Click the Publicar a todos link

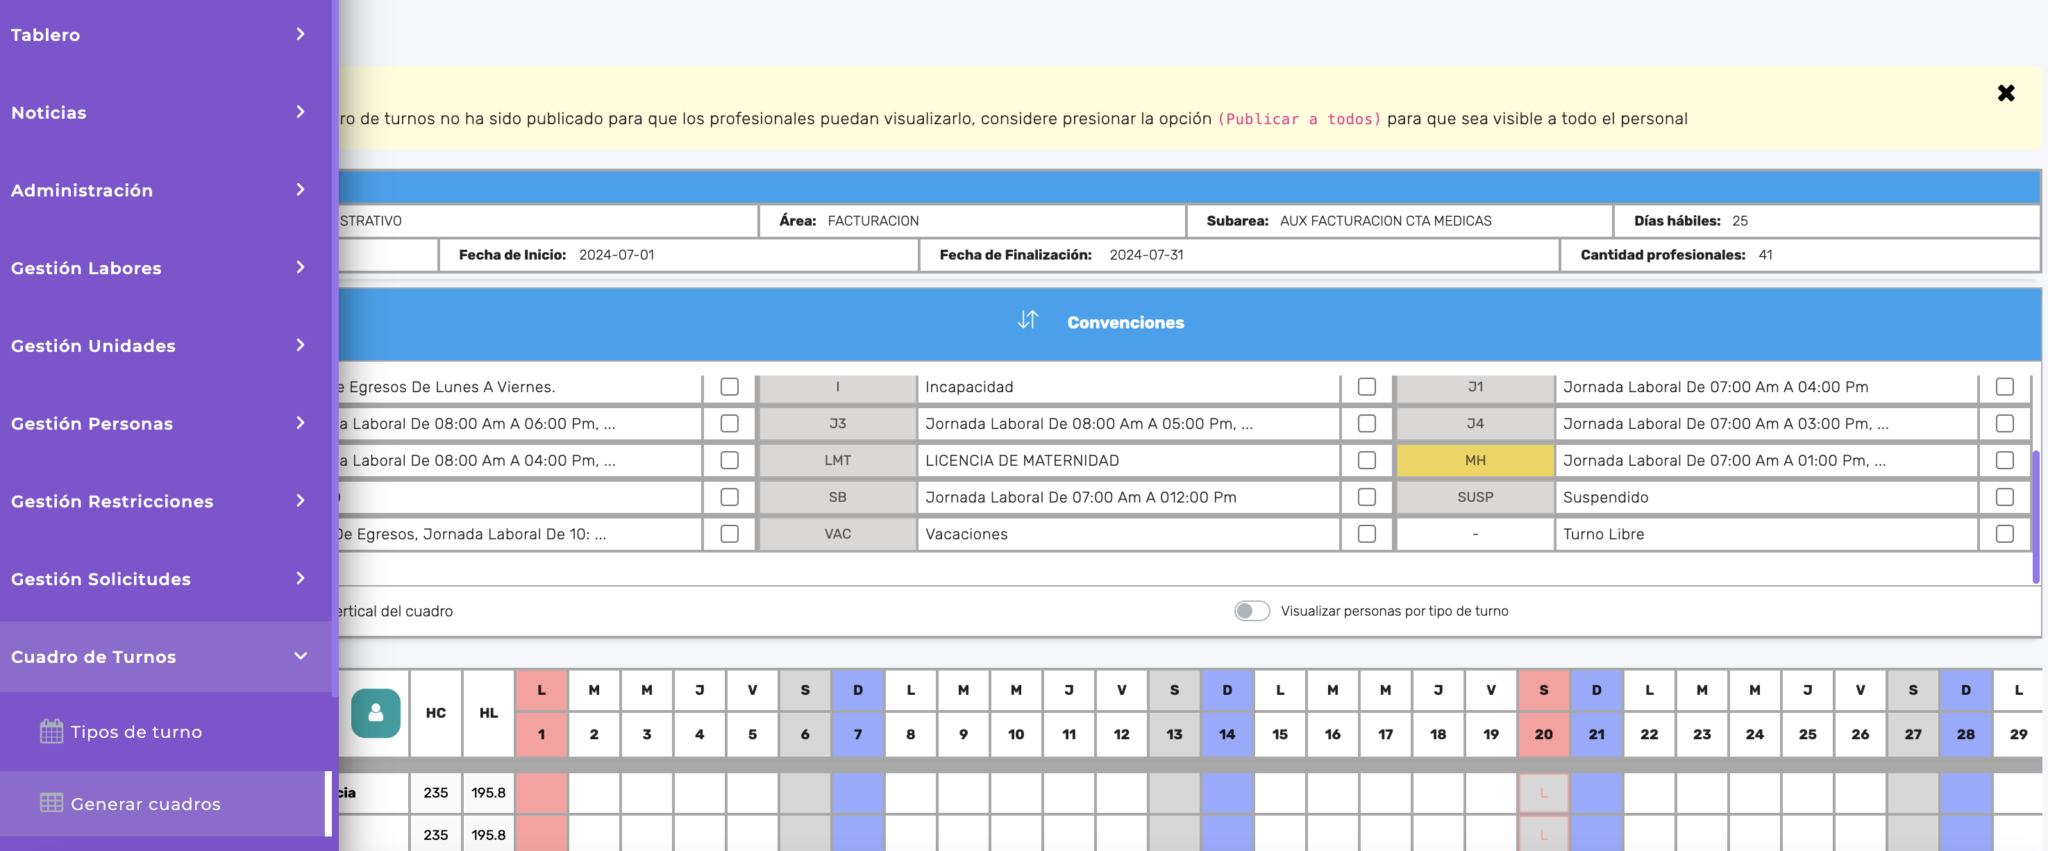(1299, 119)
